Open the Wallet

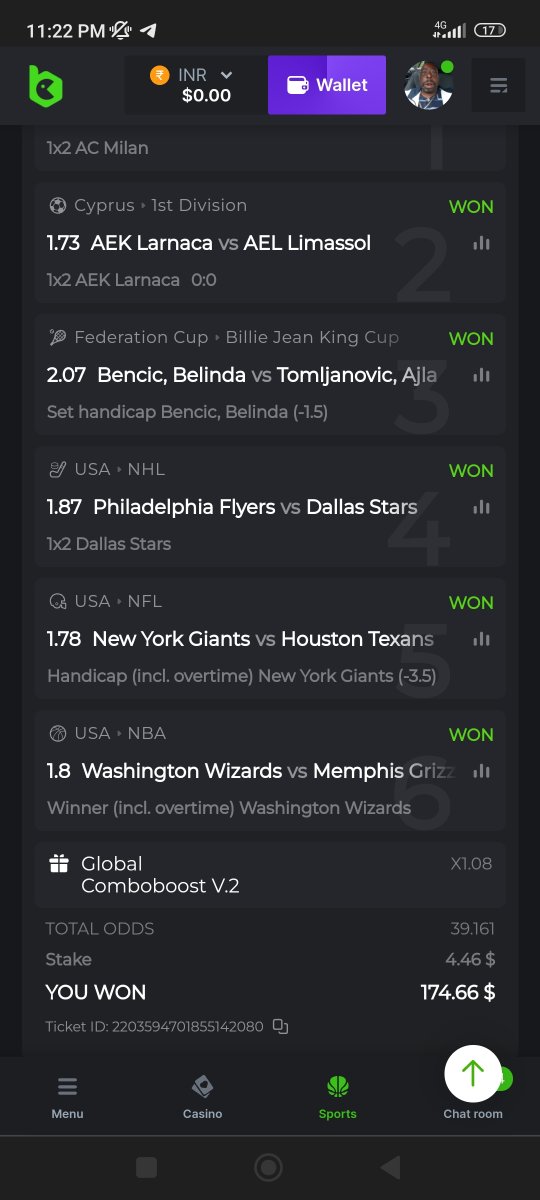[x=327, y=85]
